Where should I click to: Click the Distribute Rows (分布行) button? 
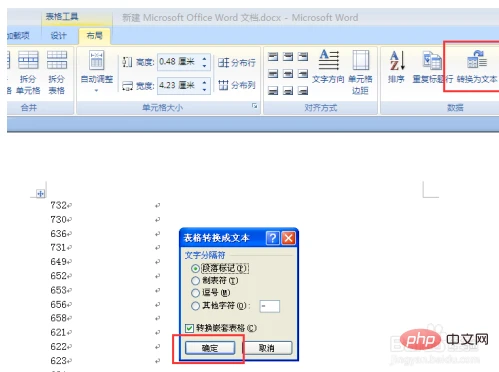[x=237, y=62]
